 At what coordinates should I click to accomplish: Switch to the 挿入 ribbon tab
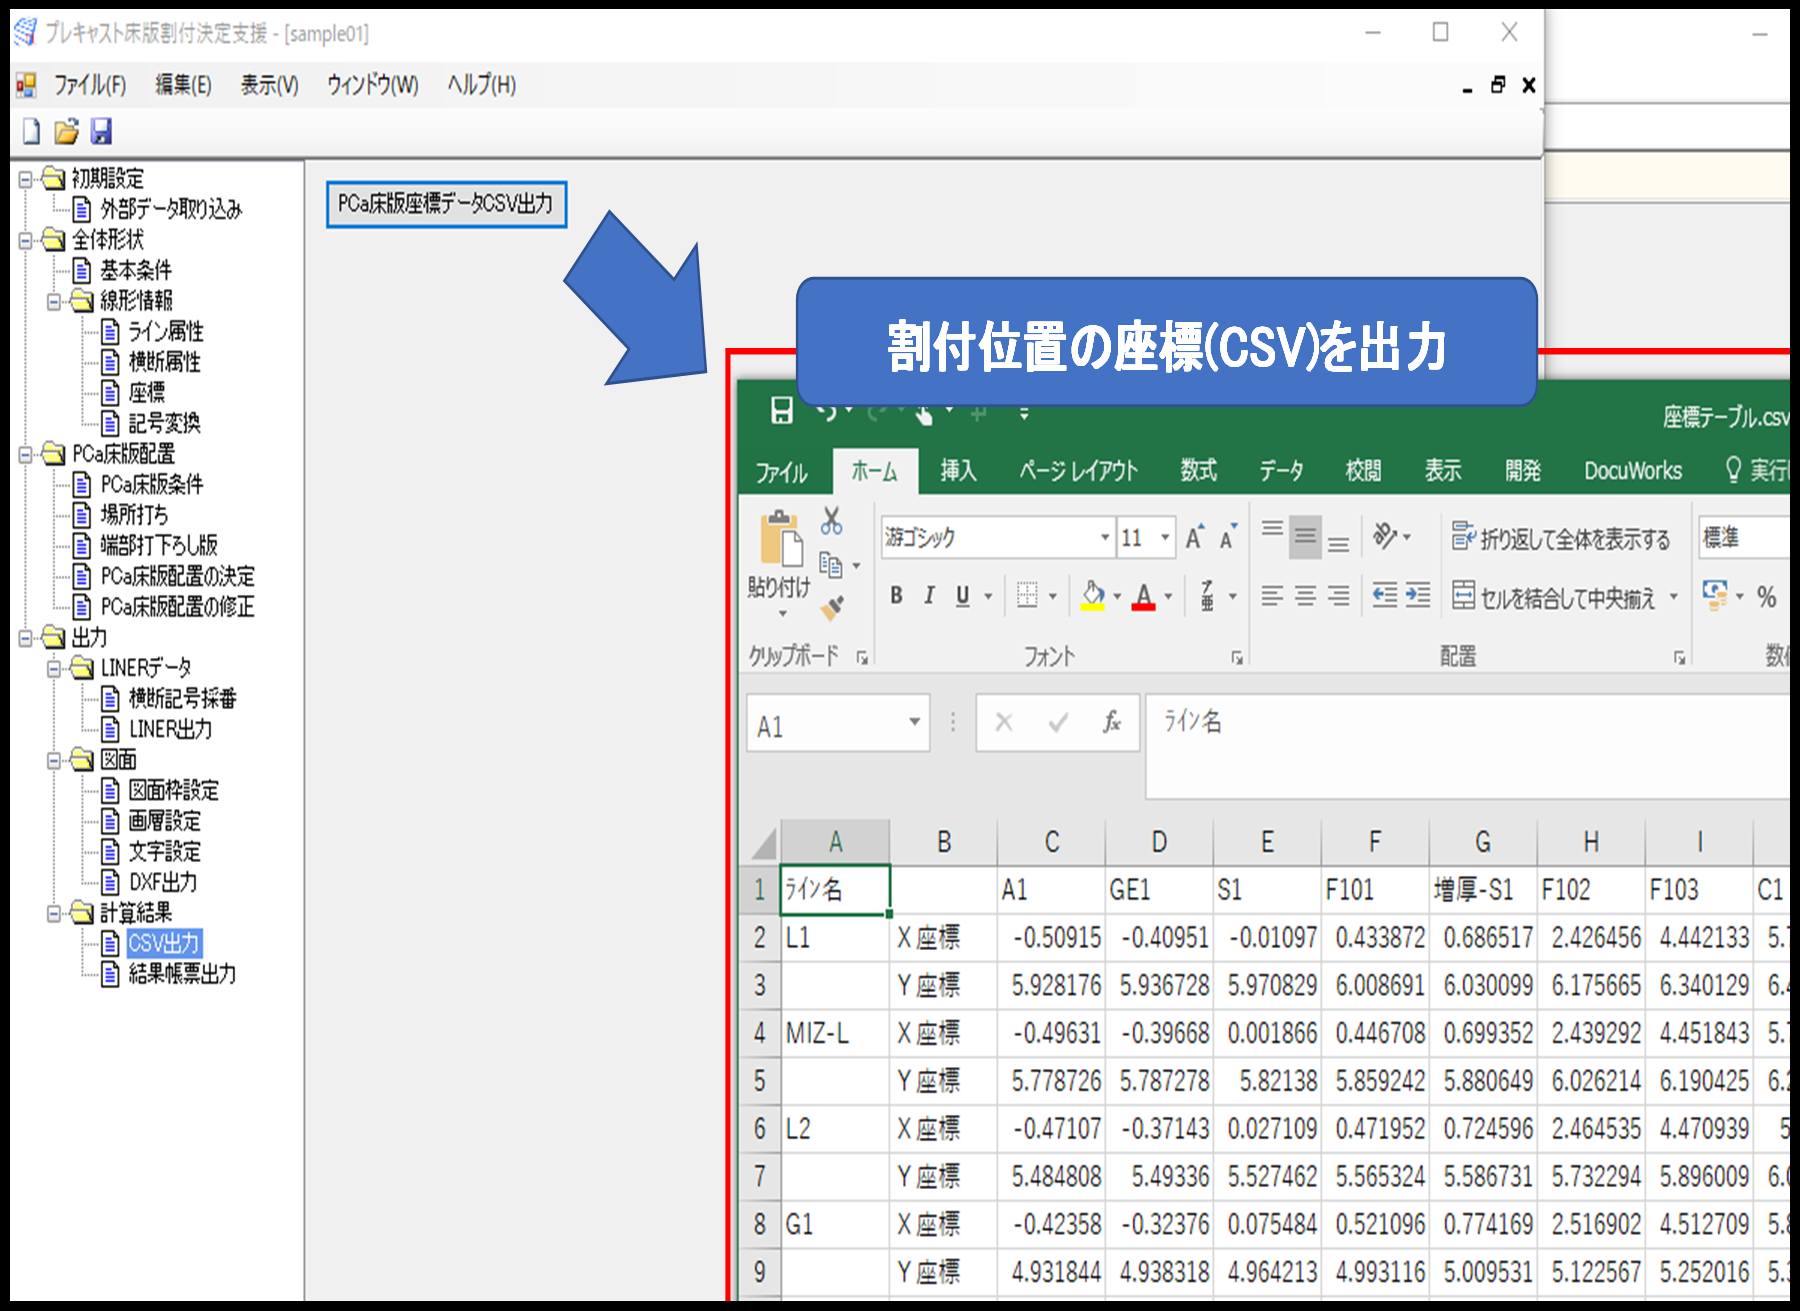point(957,471)
